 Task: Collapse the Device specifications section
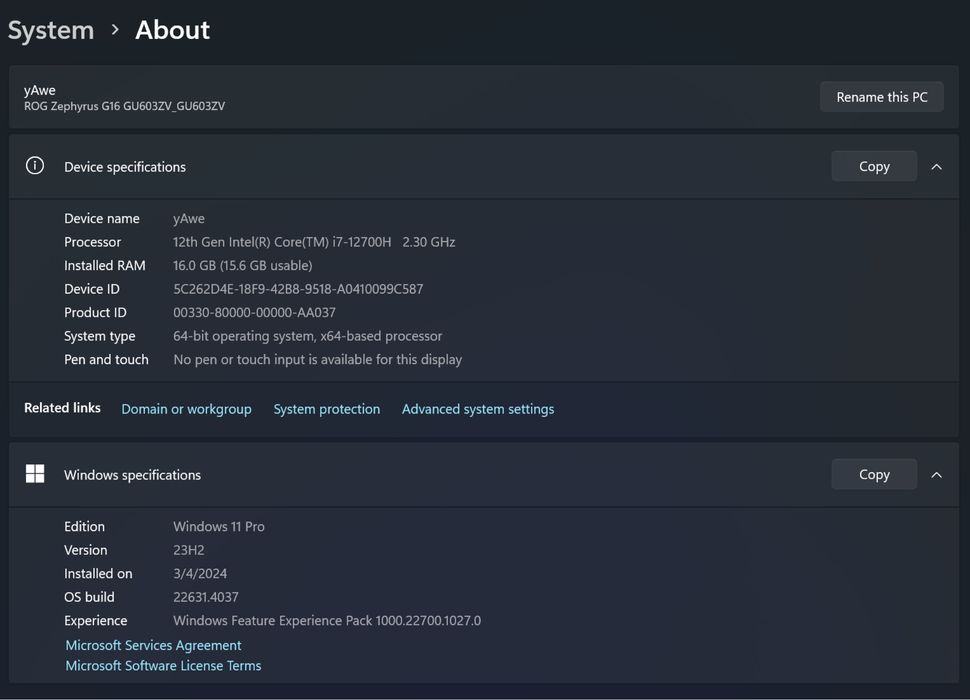point(936,167)
